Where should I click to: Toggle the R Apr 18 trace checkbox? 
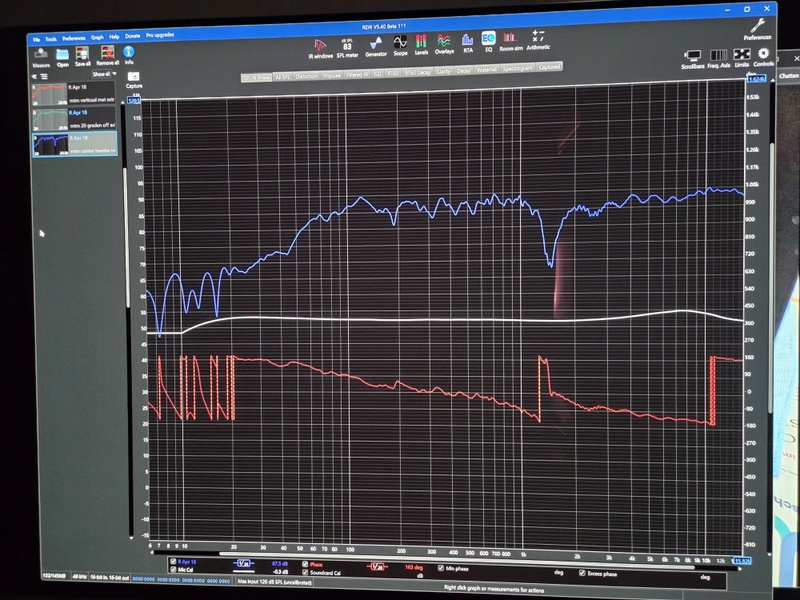[x=173, y=562]
